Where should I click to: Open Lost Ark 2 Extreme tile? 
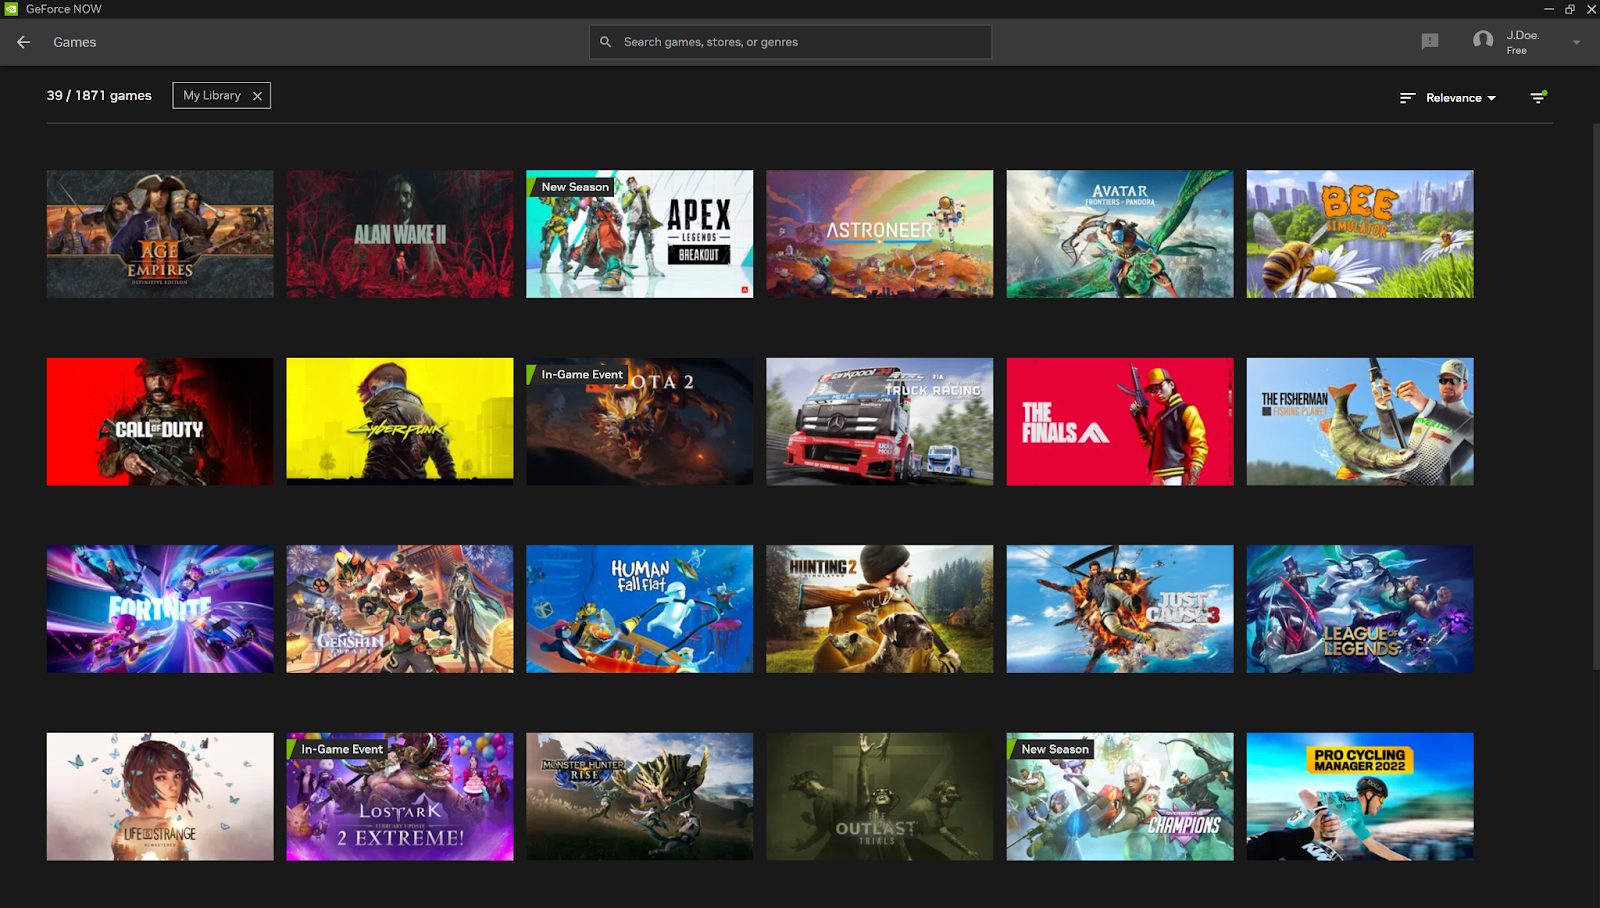400,797
